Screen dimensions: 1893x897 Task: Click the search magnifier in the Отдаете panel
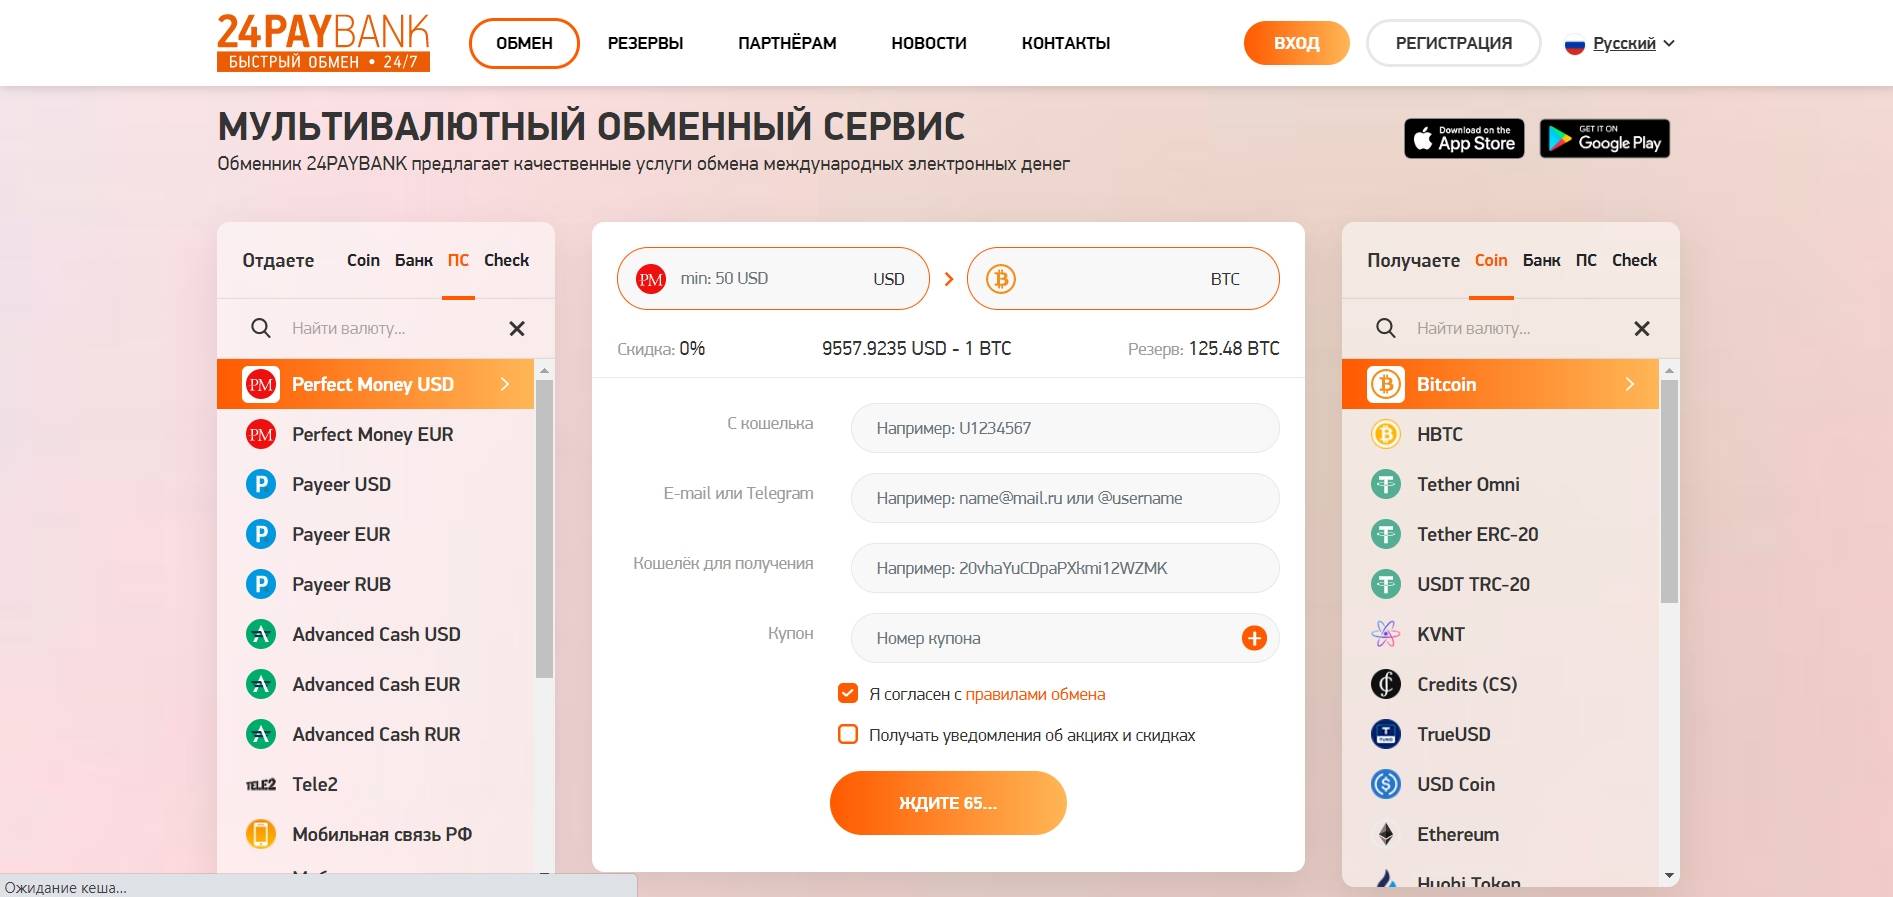[261, 328]
